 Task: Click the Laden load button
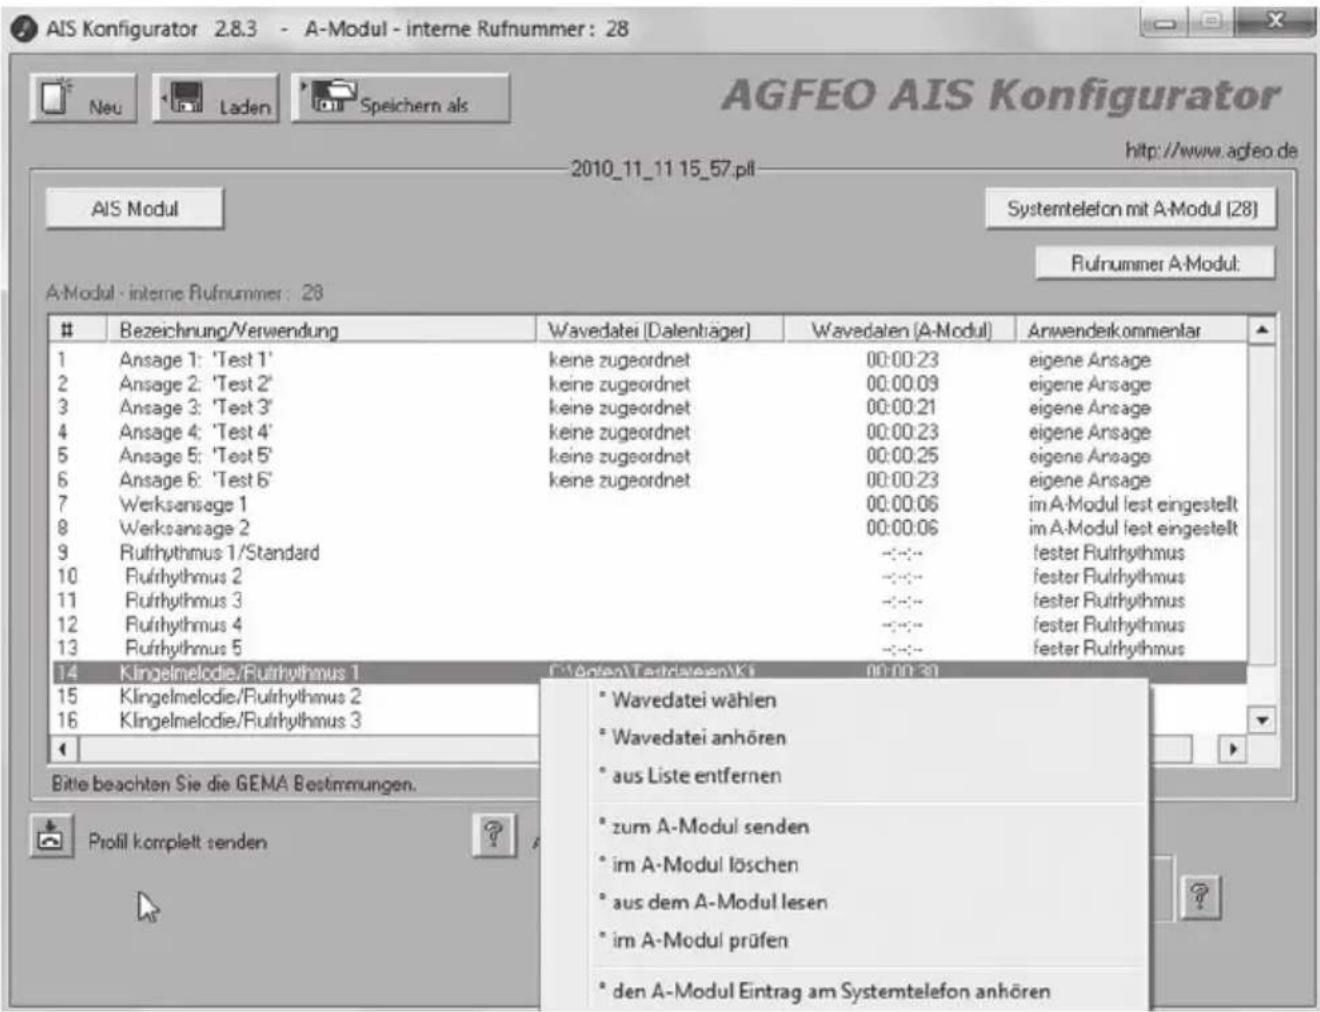click(x=217, y=98)
